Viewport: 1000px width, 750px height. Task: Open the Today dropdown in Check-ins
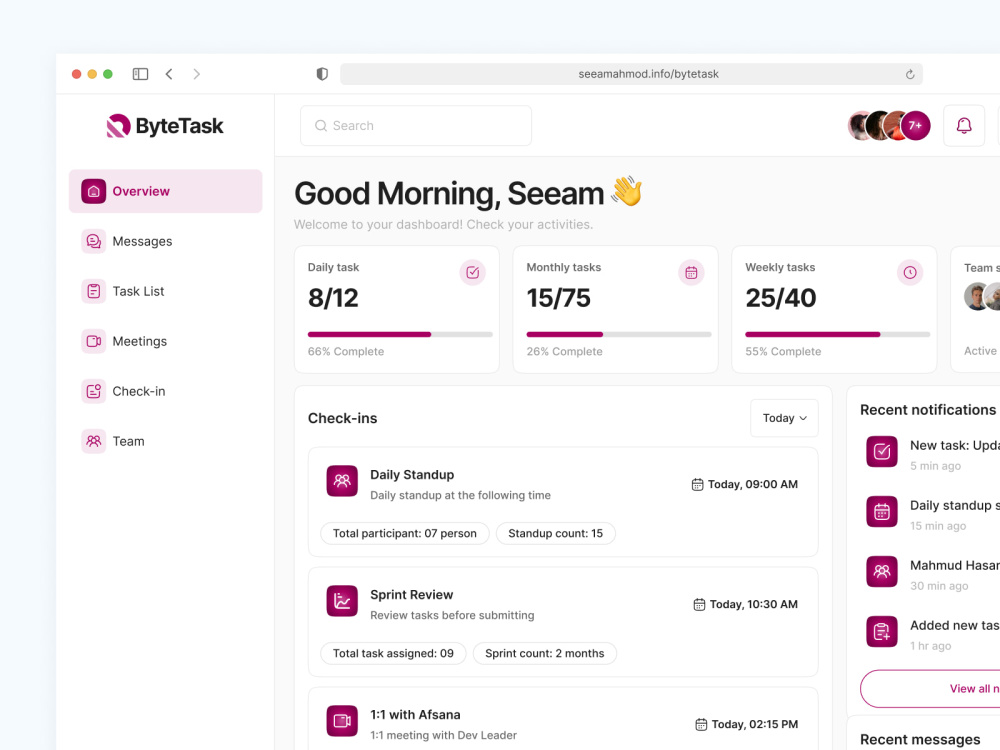784,418
